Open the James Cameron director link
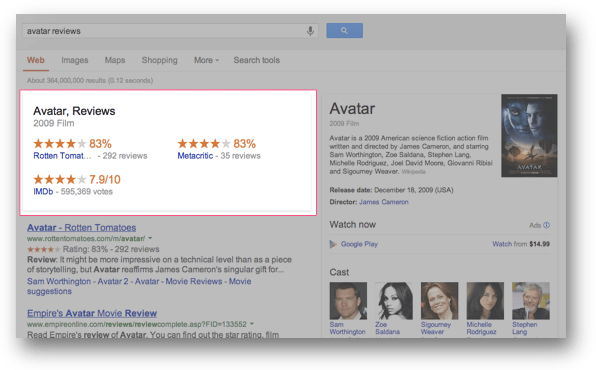 coord(384,202)
